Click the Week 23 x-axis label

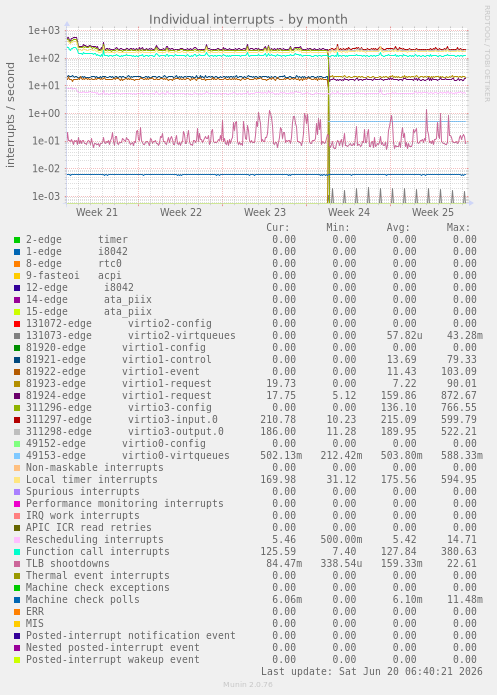265,212
